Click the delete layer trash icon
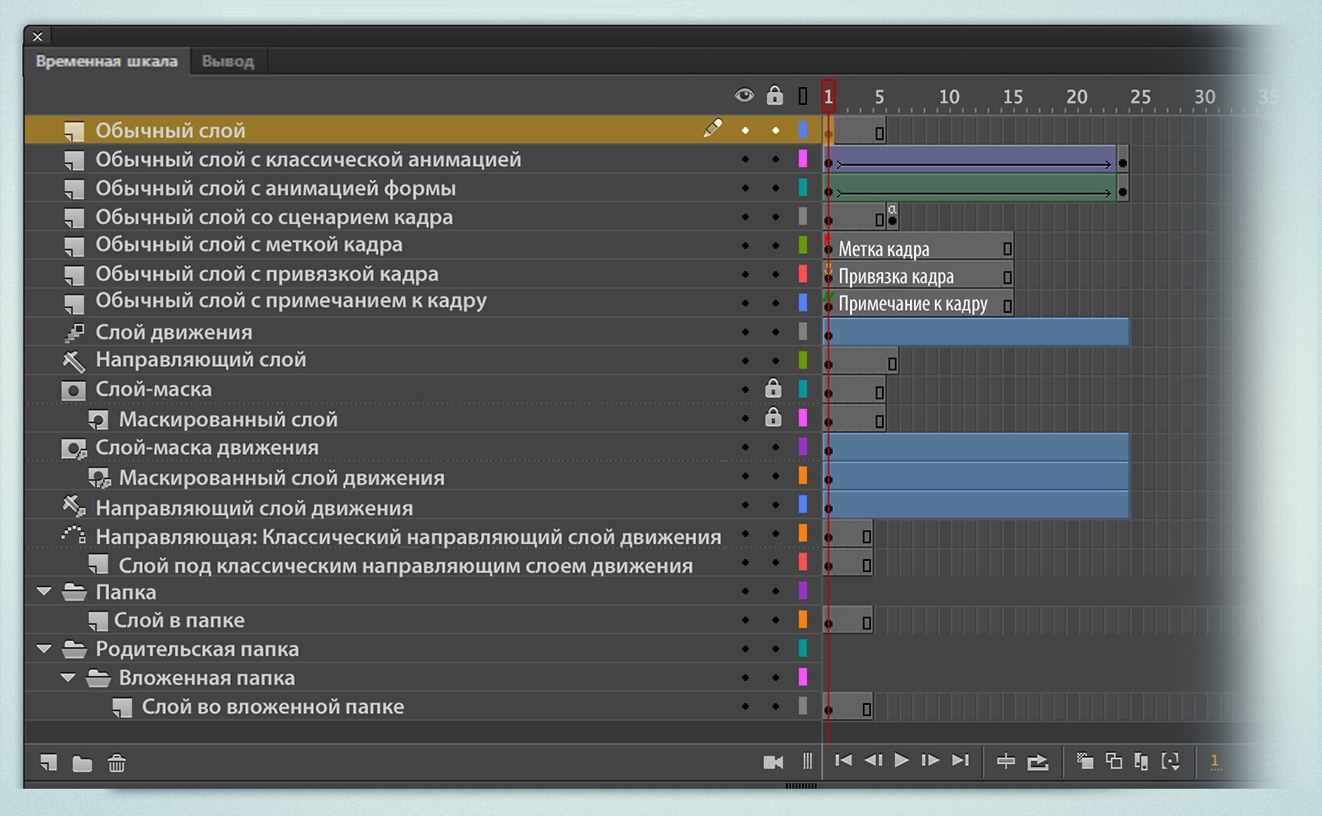 coord(117,764)
